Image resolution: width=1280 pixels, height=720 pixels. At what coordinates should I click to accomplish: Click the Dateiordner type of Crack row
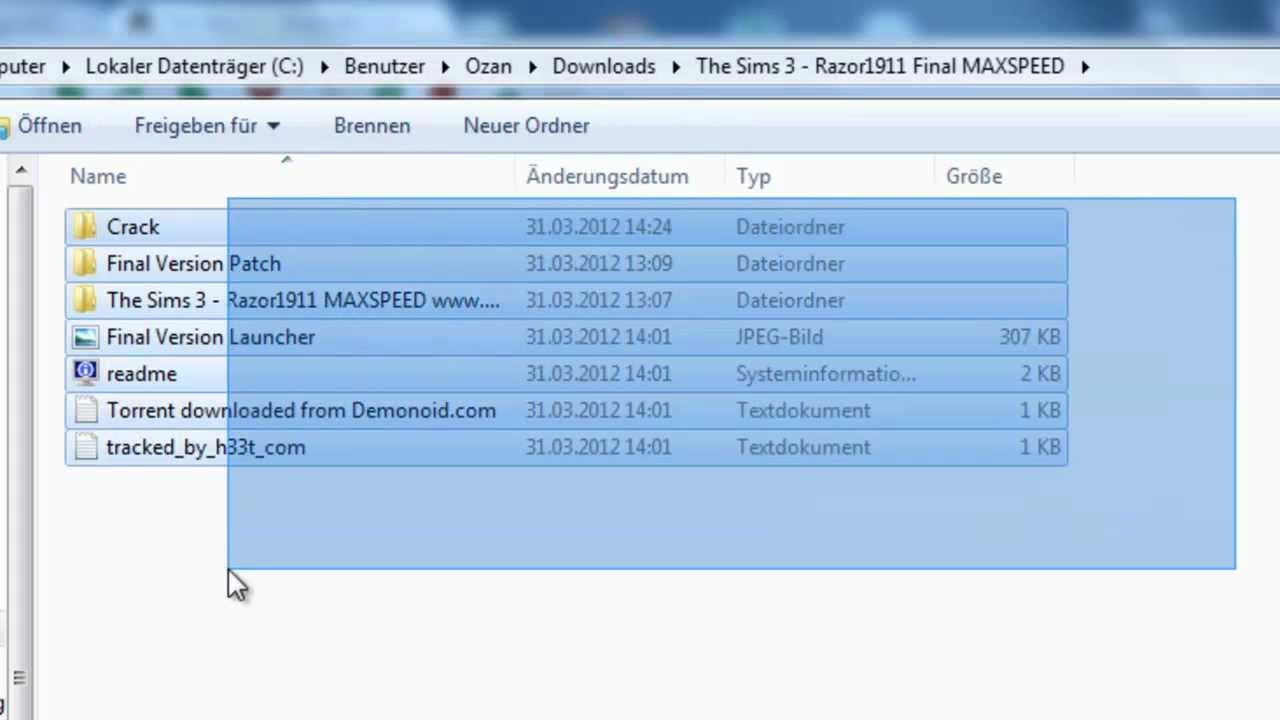pos(790,227)
